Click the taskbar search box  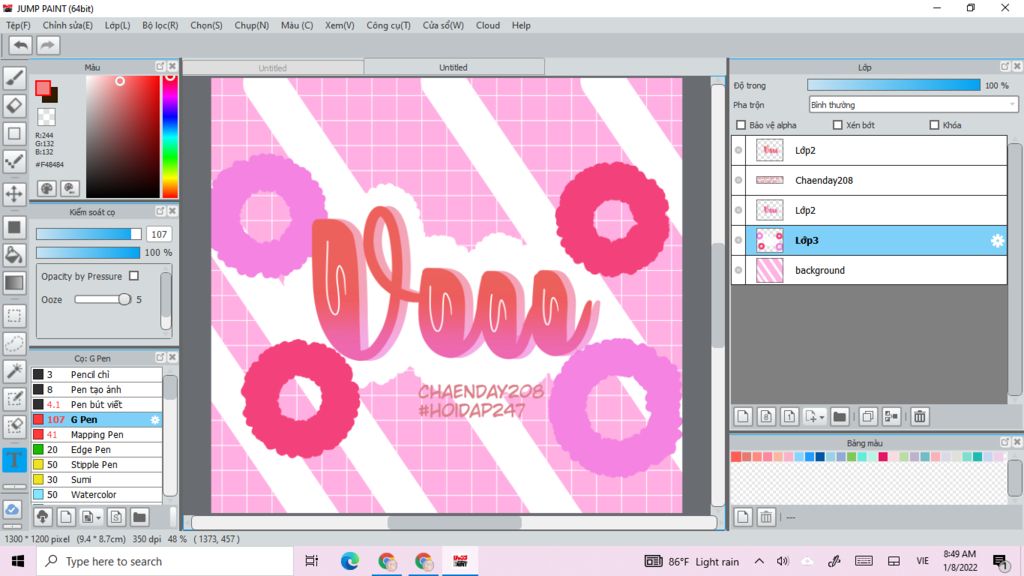[x=165, y=561]
